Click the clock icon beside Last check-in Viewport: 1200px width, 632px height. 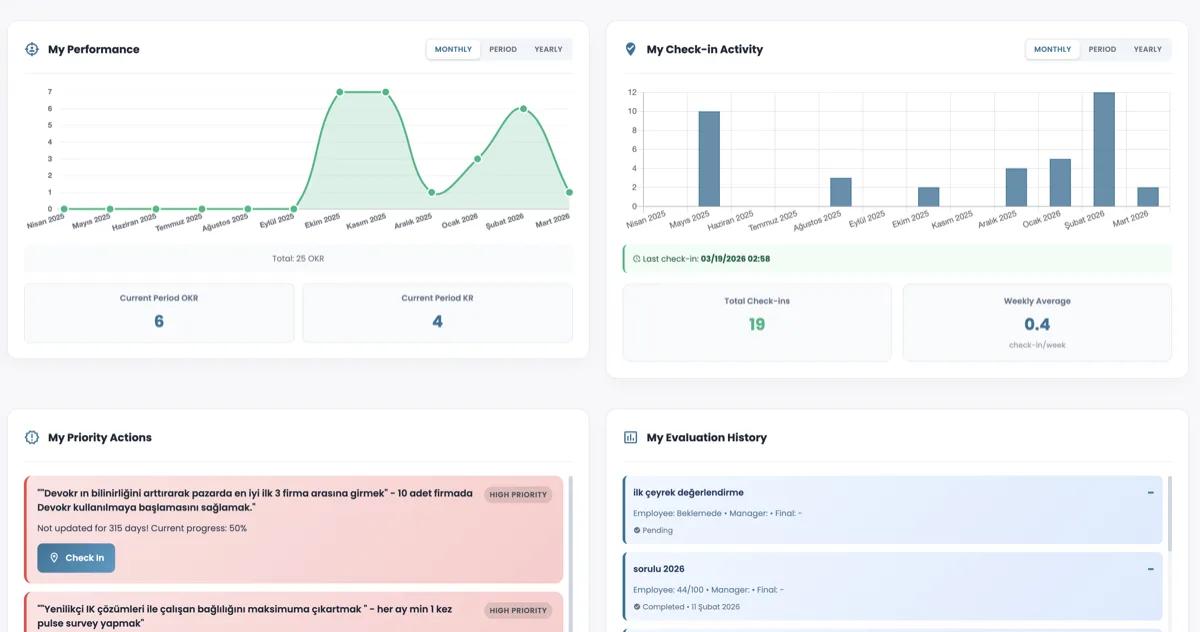coord(636,259)
